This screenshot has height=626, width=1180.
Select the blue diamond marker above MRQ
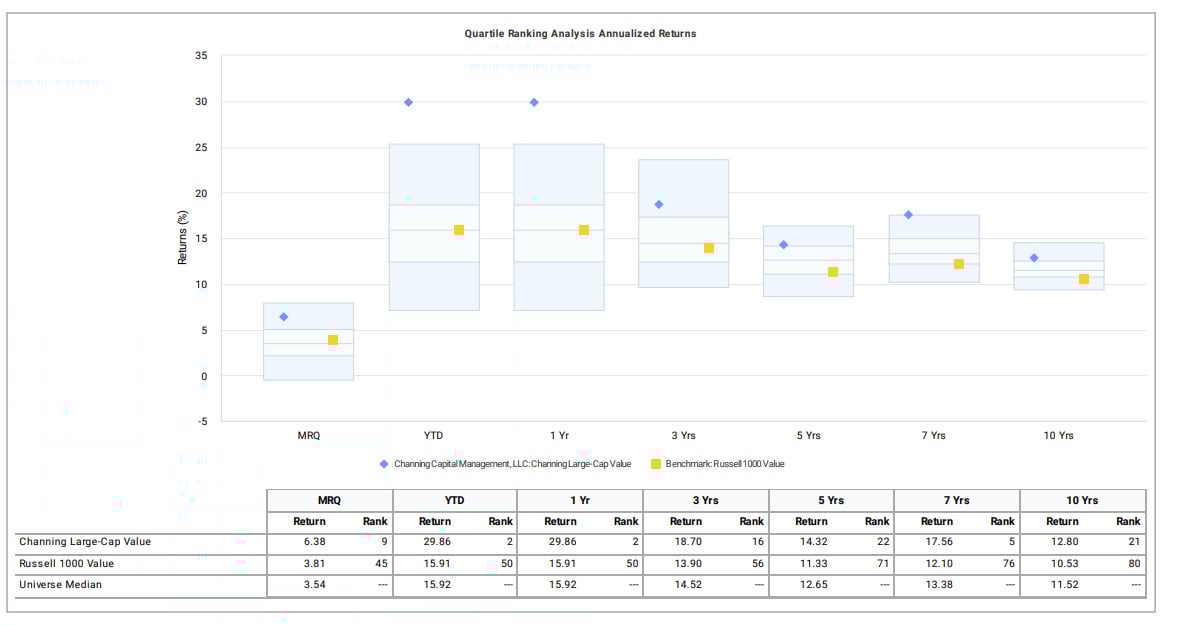[283, 315]
